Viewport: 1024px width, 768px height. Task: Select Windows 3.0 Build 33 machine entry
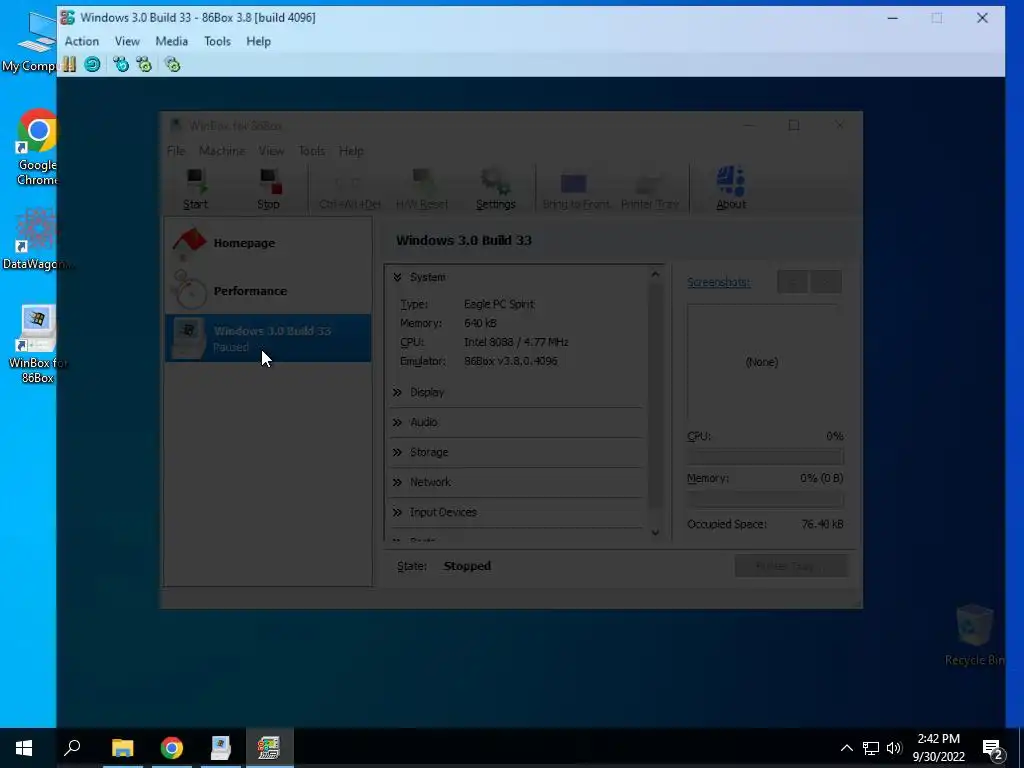(x=268, y=338)
